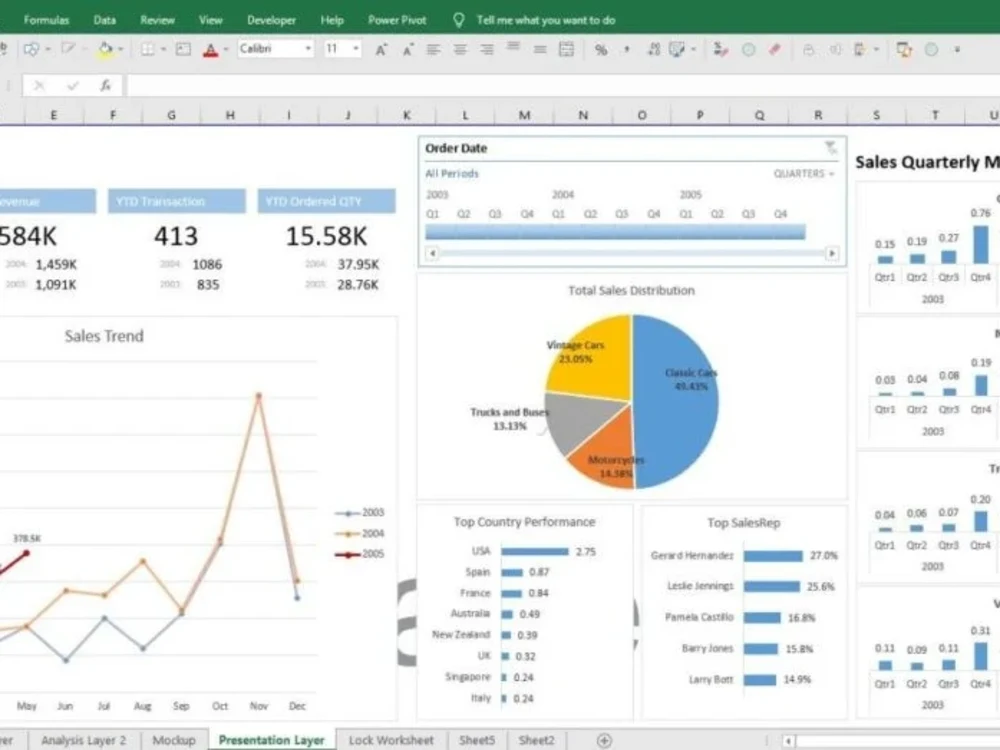Click the pink eraser Clear icon

[x=775, y=49]
